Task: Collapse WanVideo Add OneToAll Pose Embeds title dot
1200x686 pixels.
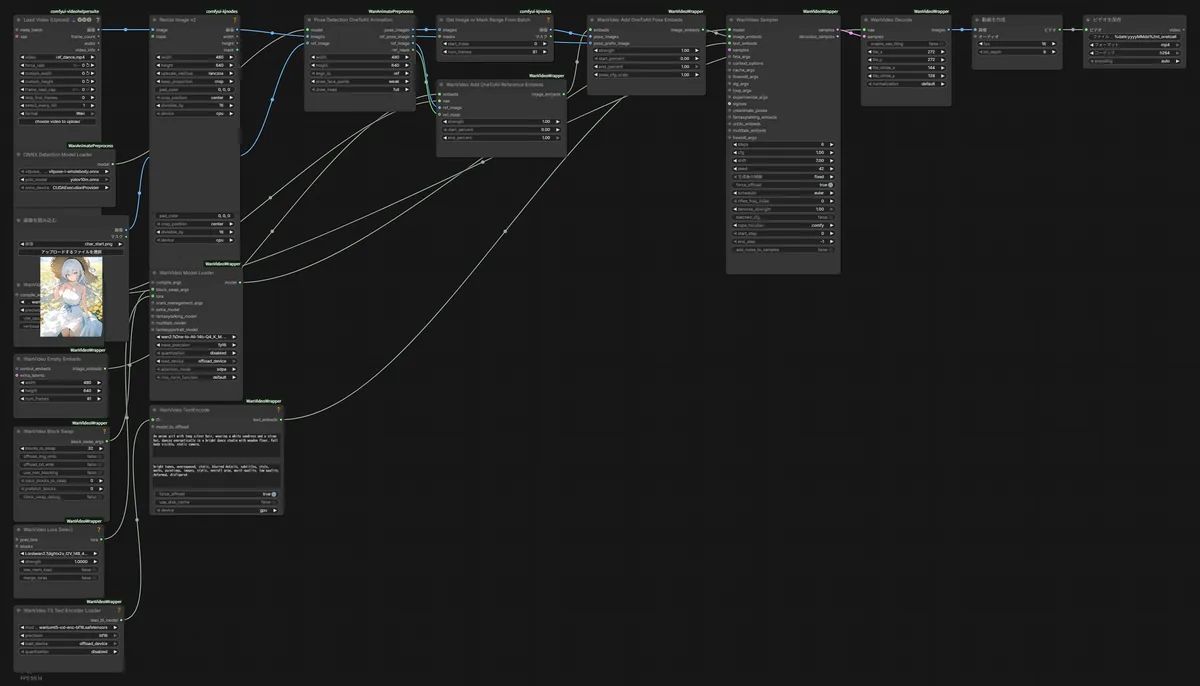Action: [x=592, y=19]
